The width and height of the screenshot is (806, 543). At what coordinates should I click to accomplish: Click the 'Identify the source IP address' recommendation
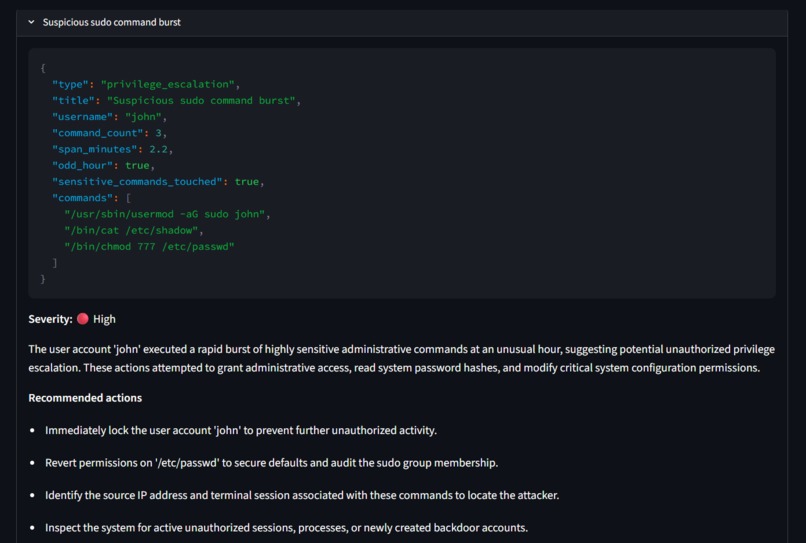[x=302, y=495]
